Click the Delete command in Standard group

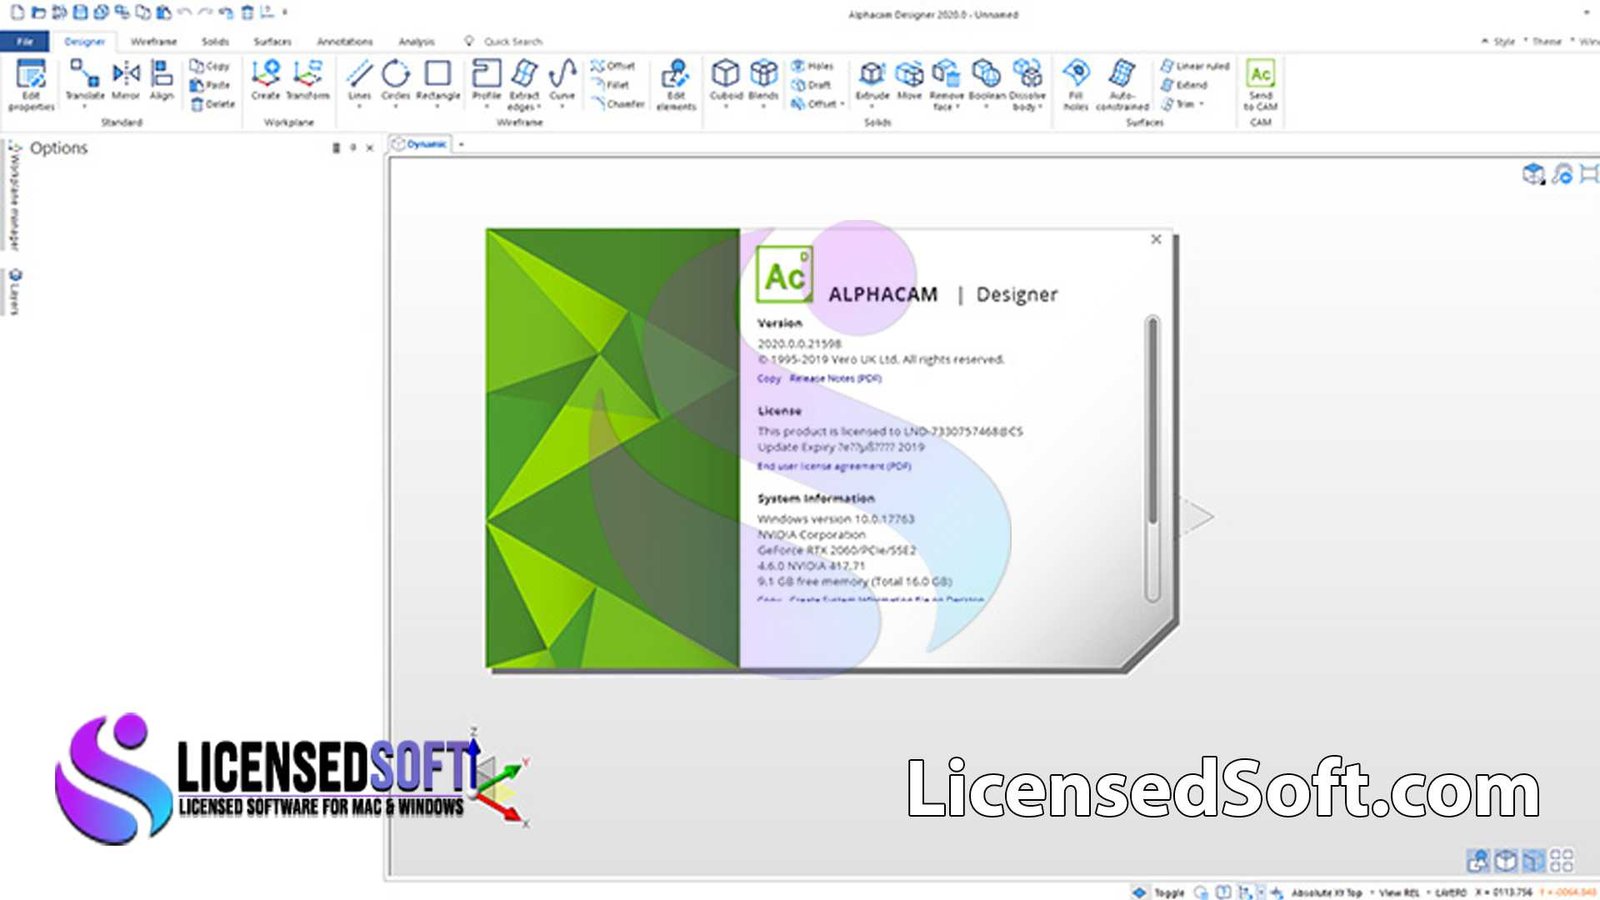click(x=213, y=104)
